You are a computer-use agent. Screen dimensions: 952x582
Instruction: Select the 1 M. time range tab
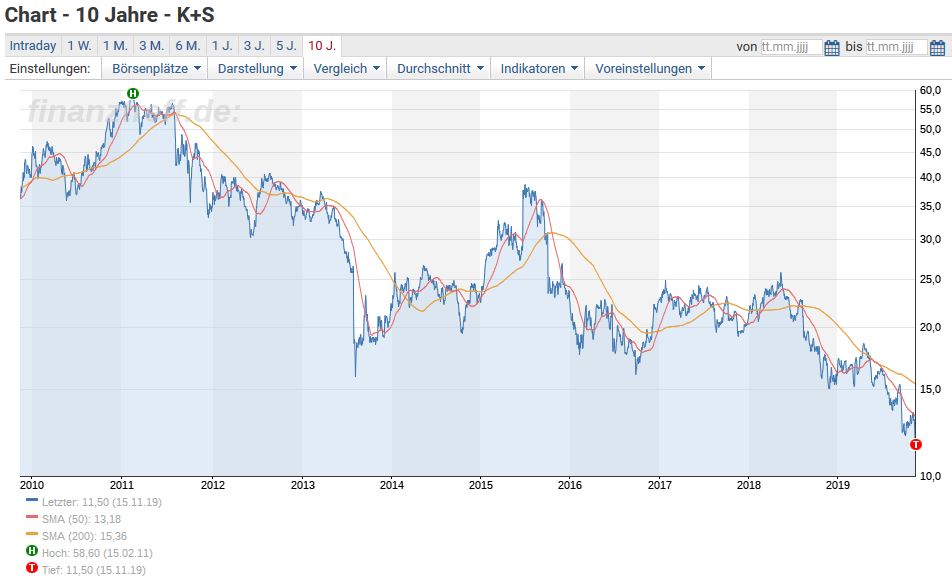[x=115, y=46]
